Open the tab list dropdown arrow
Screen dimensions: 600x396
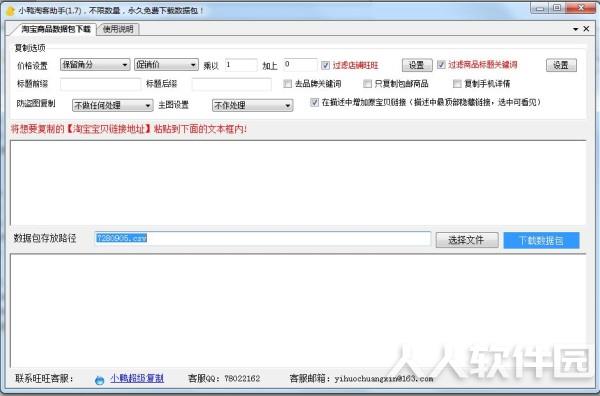[576, 29]
